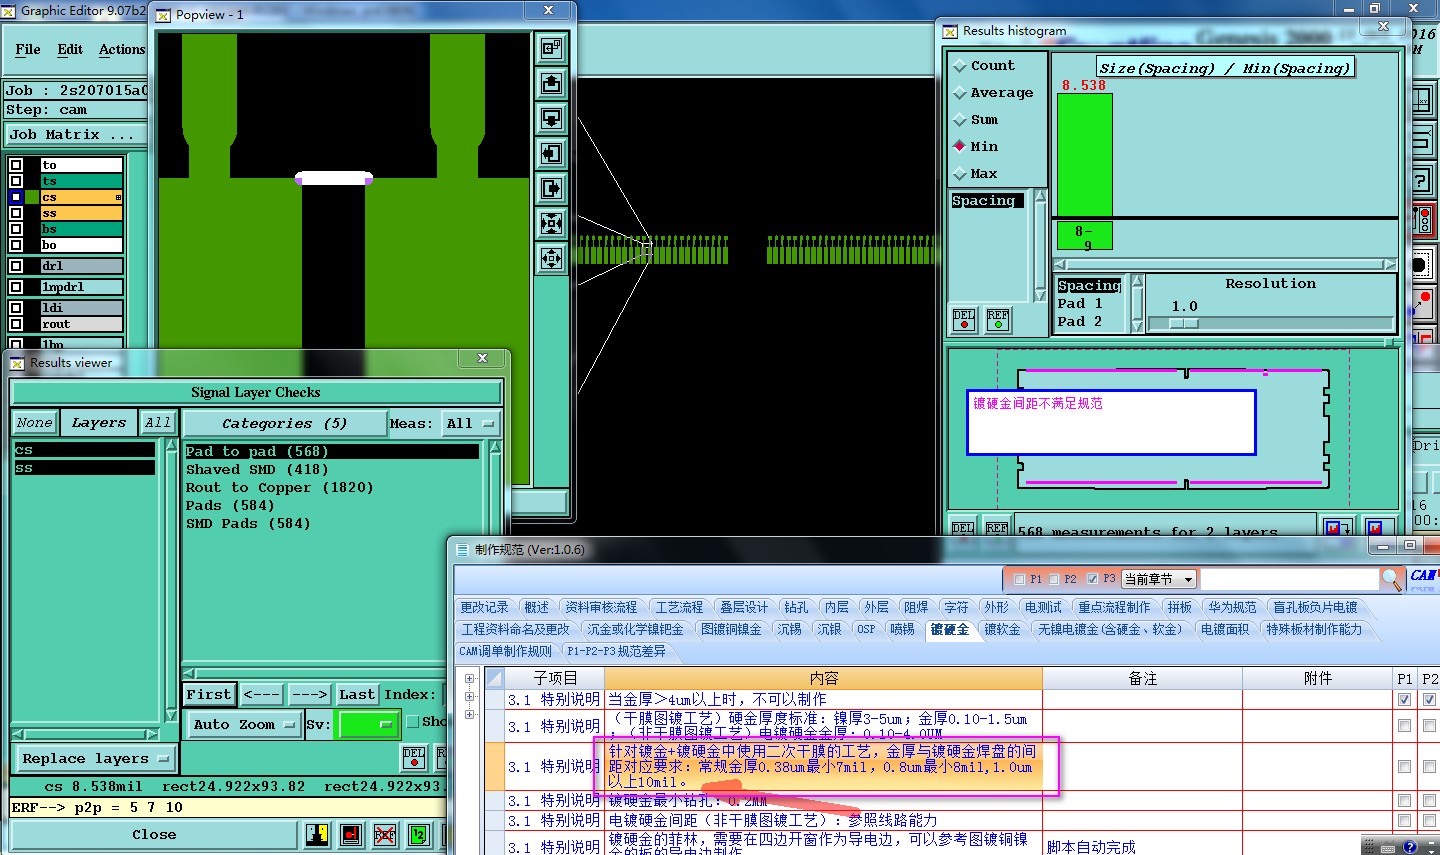Click the Last button
Screen dimensions: 1440x855
(x=357, y=694)
